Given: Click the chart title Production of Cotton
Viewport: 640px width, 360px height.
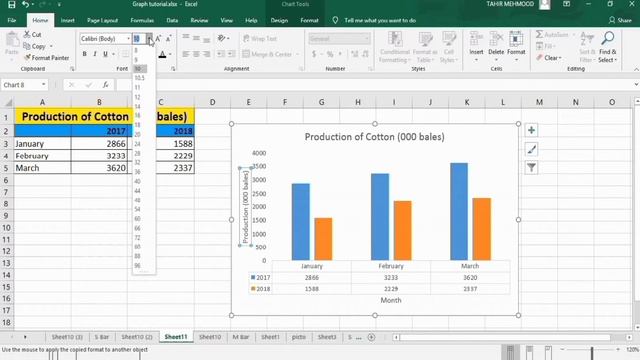Looking at the screenshot, I should 374,137.
